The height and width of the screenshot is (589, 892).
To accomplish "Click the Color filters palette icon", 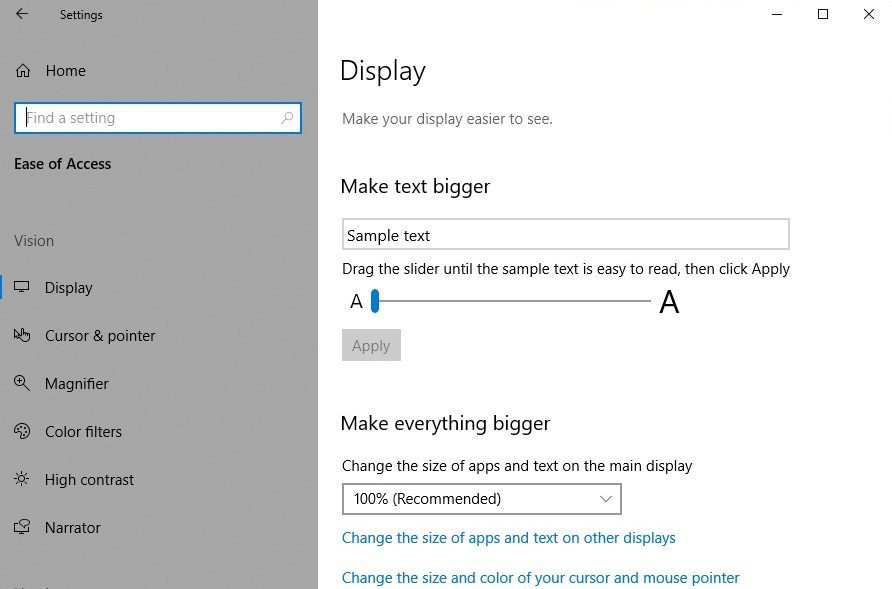I will click(x=22, y=431).
